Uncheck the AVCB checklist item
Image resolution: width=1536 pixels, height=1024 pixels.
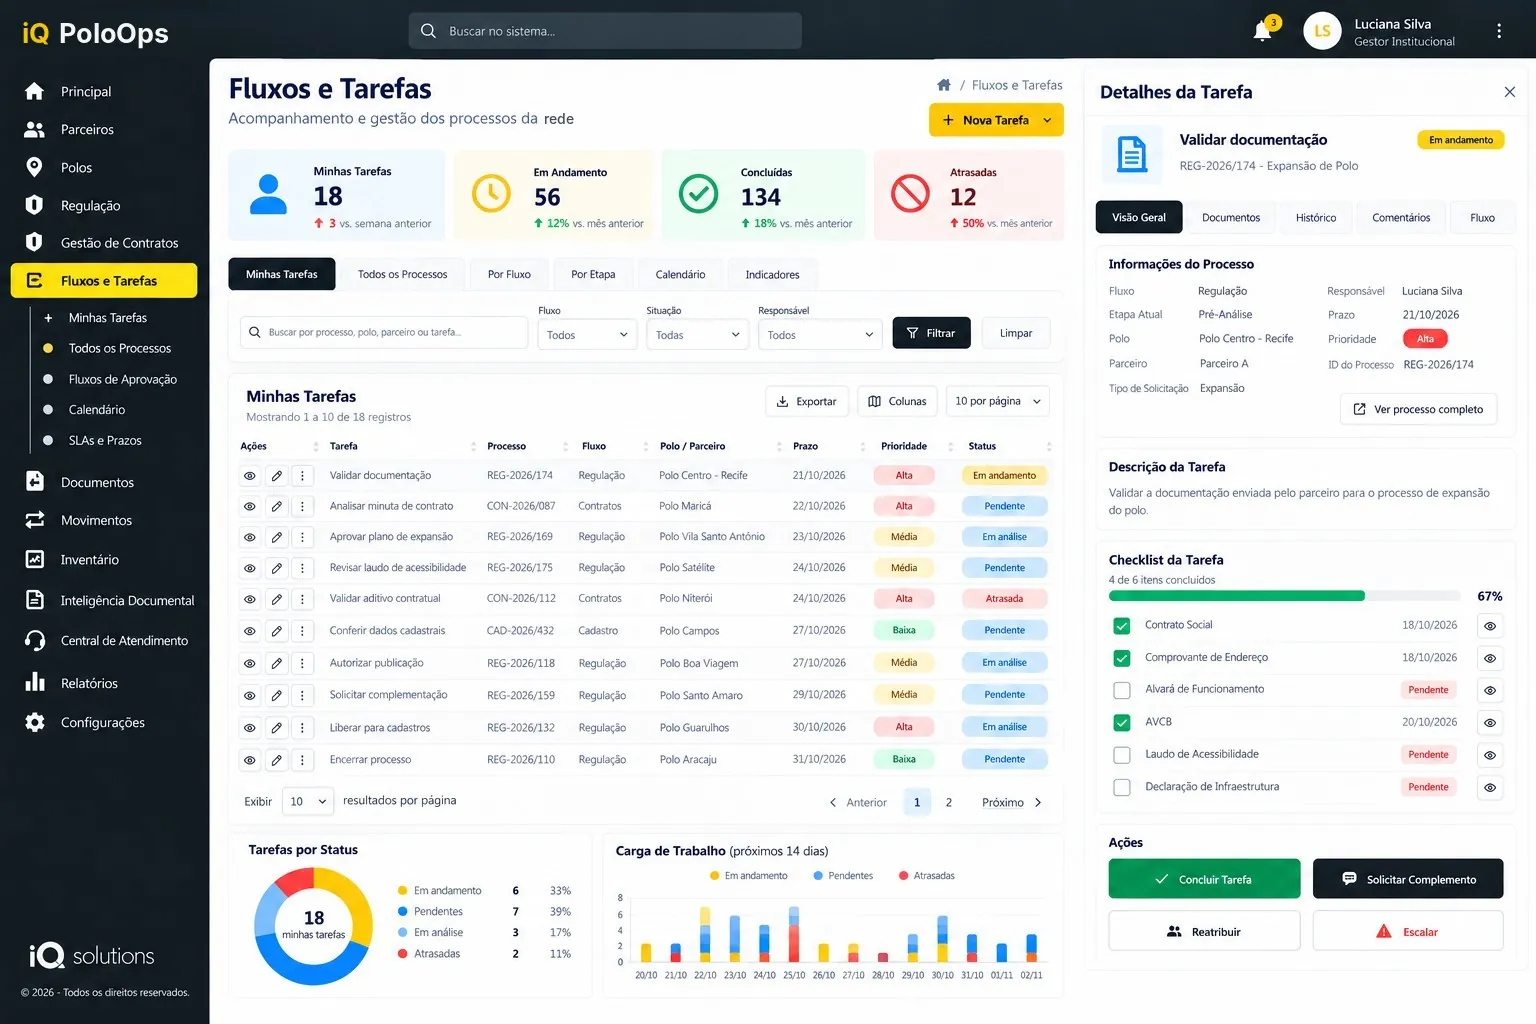pos(1122,722)
